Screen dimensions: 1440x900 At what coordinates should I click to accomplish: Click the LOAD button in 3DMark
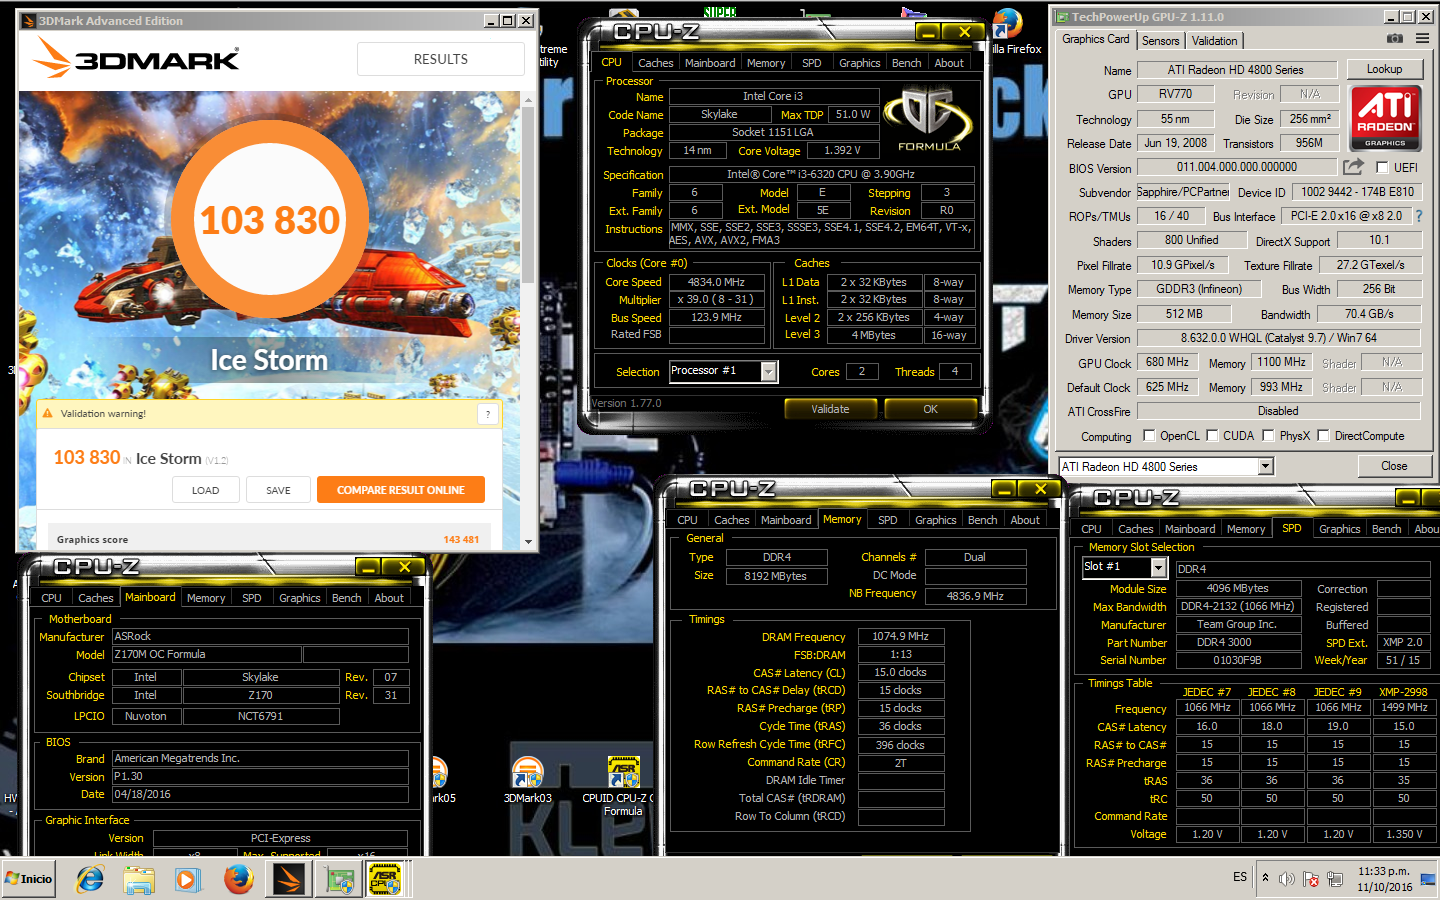205,490
